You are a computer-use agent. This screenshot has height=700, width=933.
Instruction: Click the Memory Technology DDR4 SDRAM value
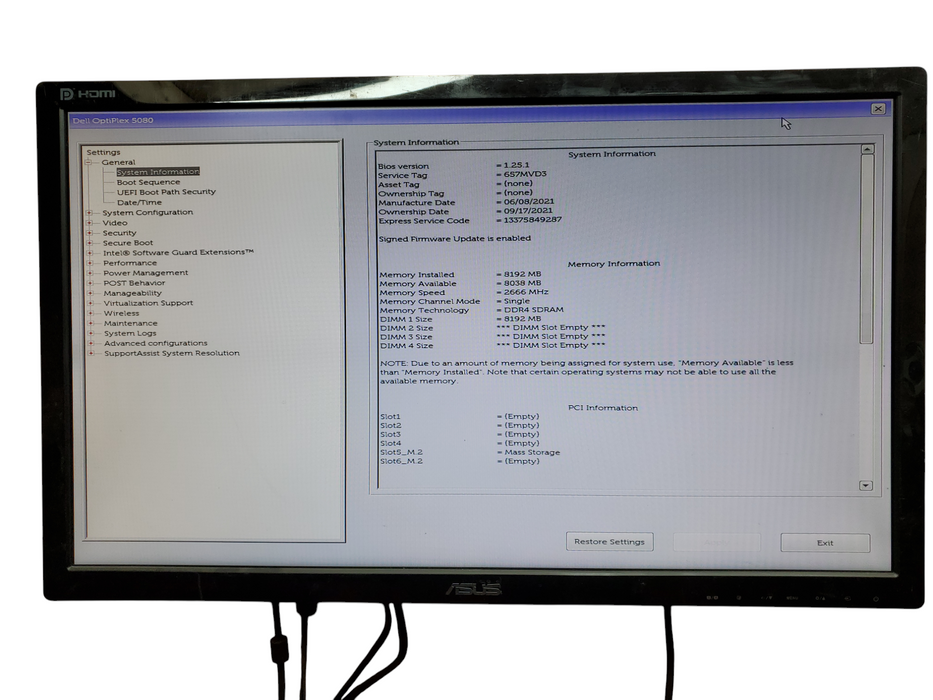[534, 310]
